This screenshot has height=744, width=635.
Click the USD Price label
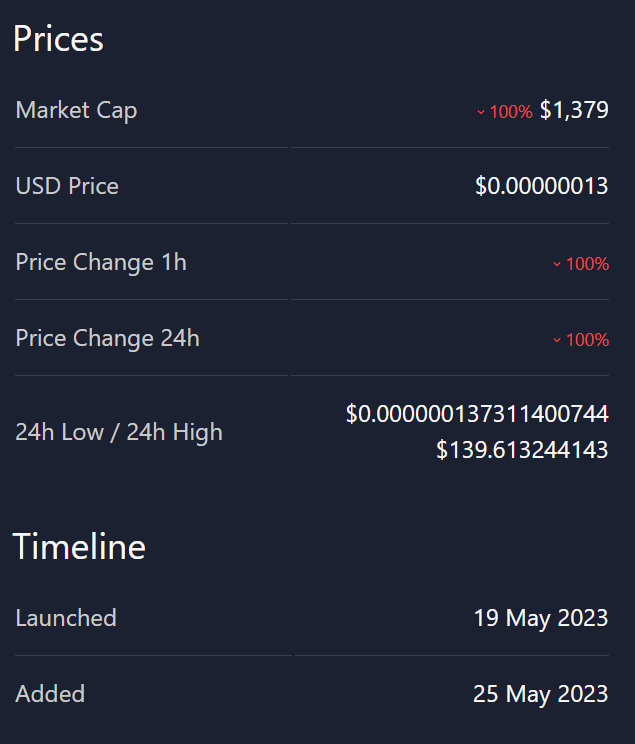[67, 186]
